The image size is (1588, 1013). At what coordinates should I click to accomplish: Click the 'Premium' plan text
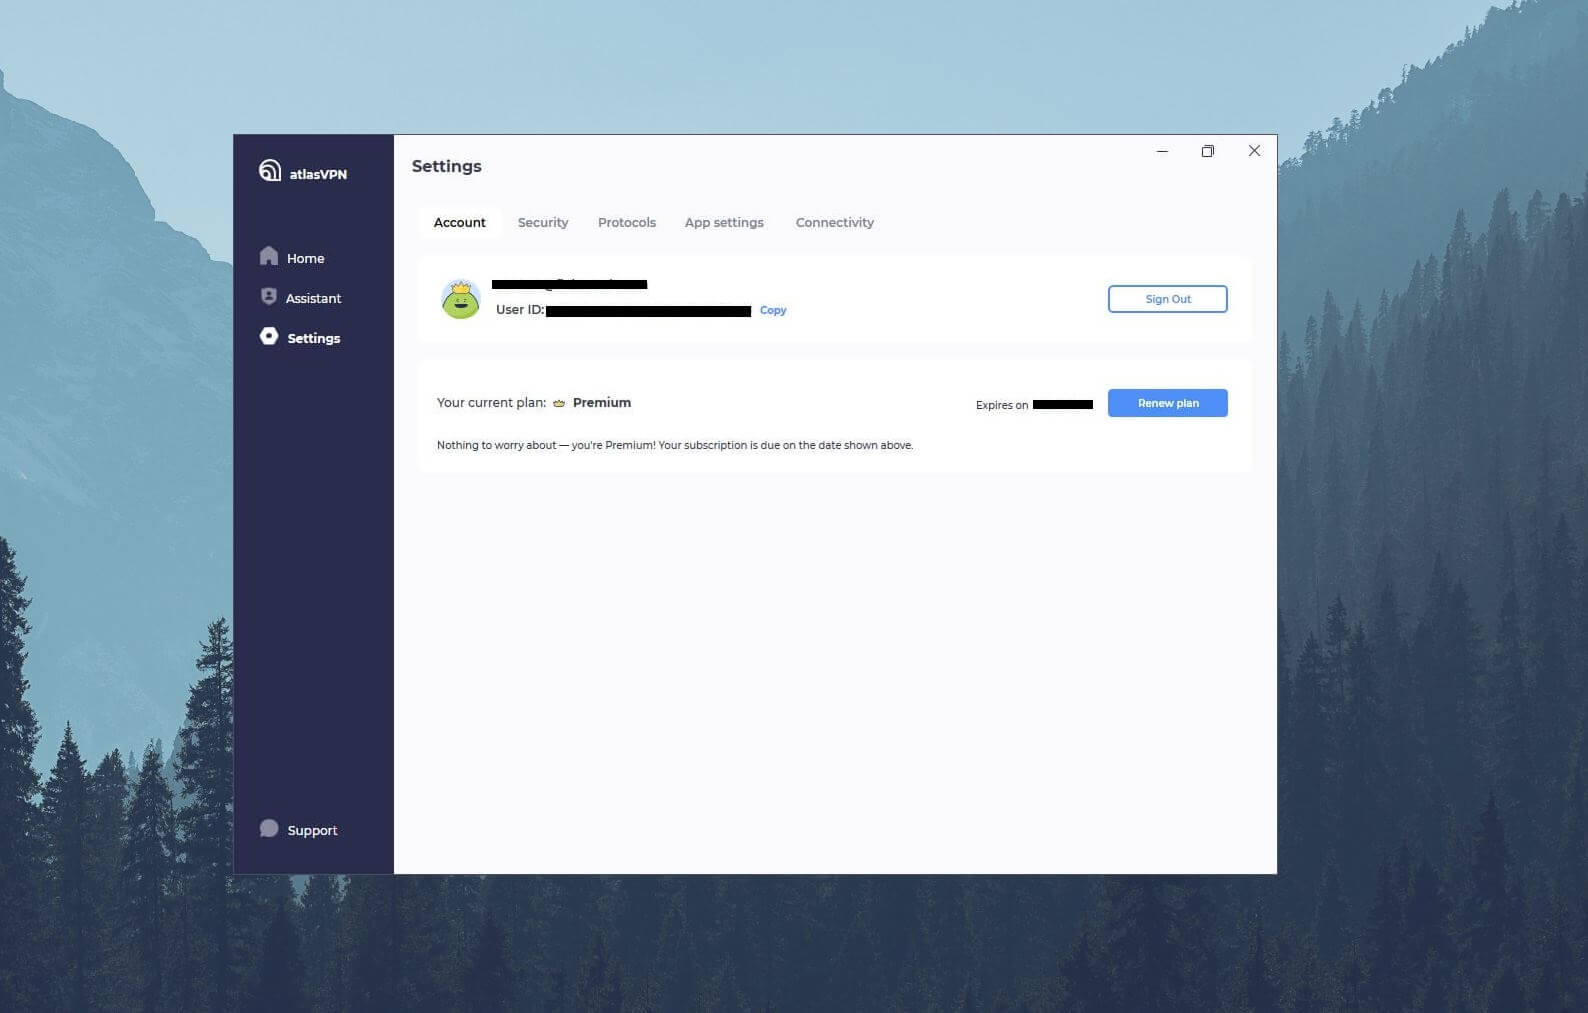tap(602, 402)
